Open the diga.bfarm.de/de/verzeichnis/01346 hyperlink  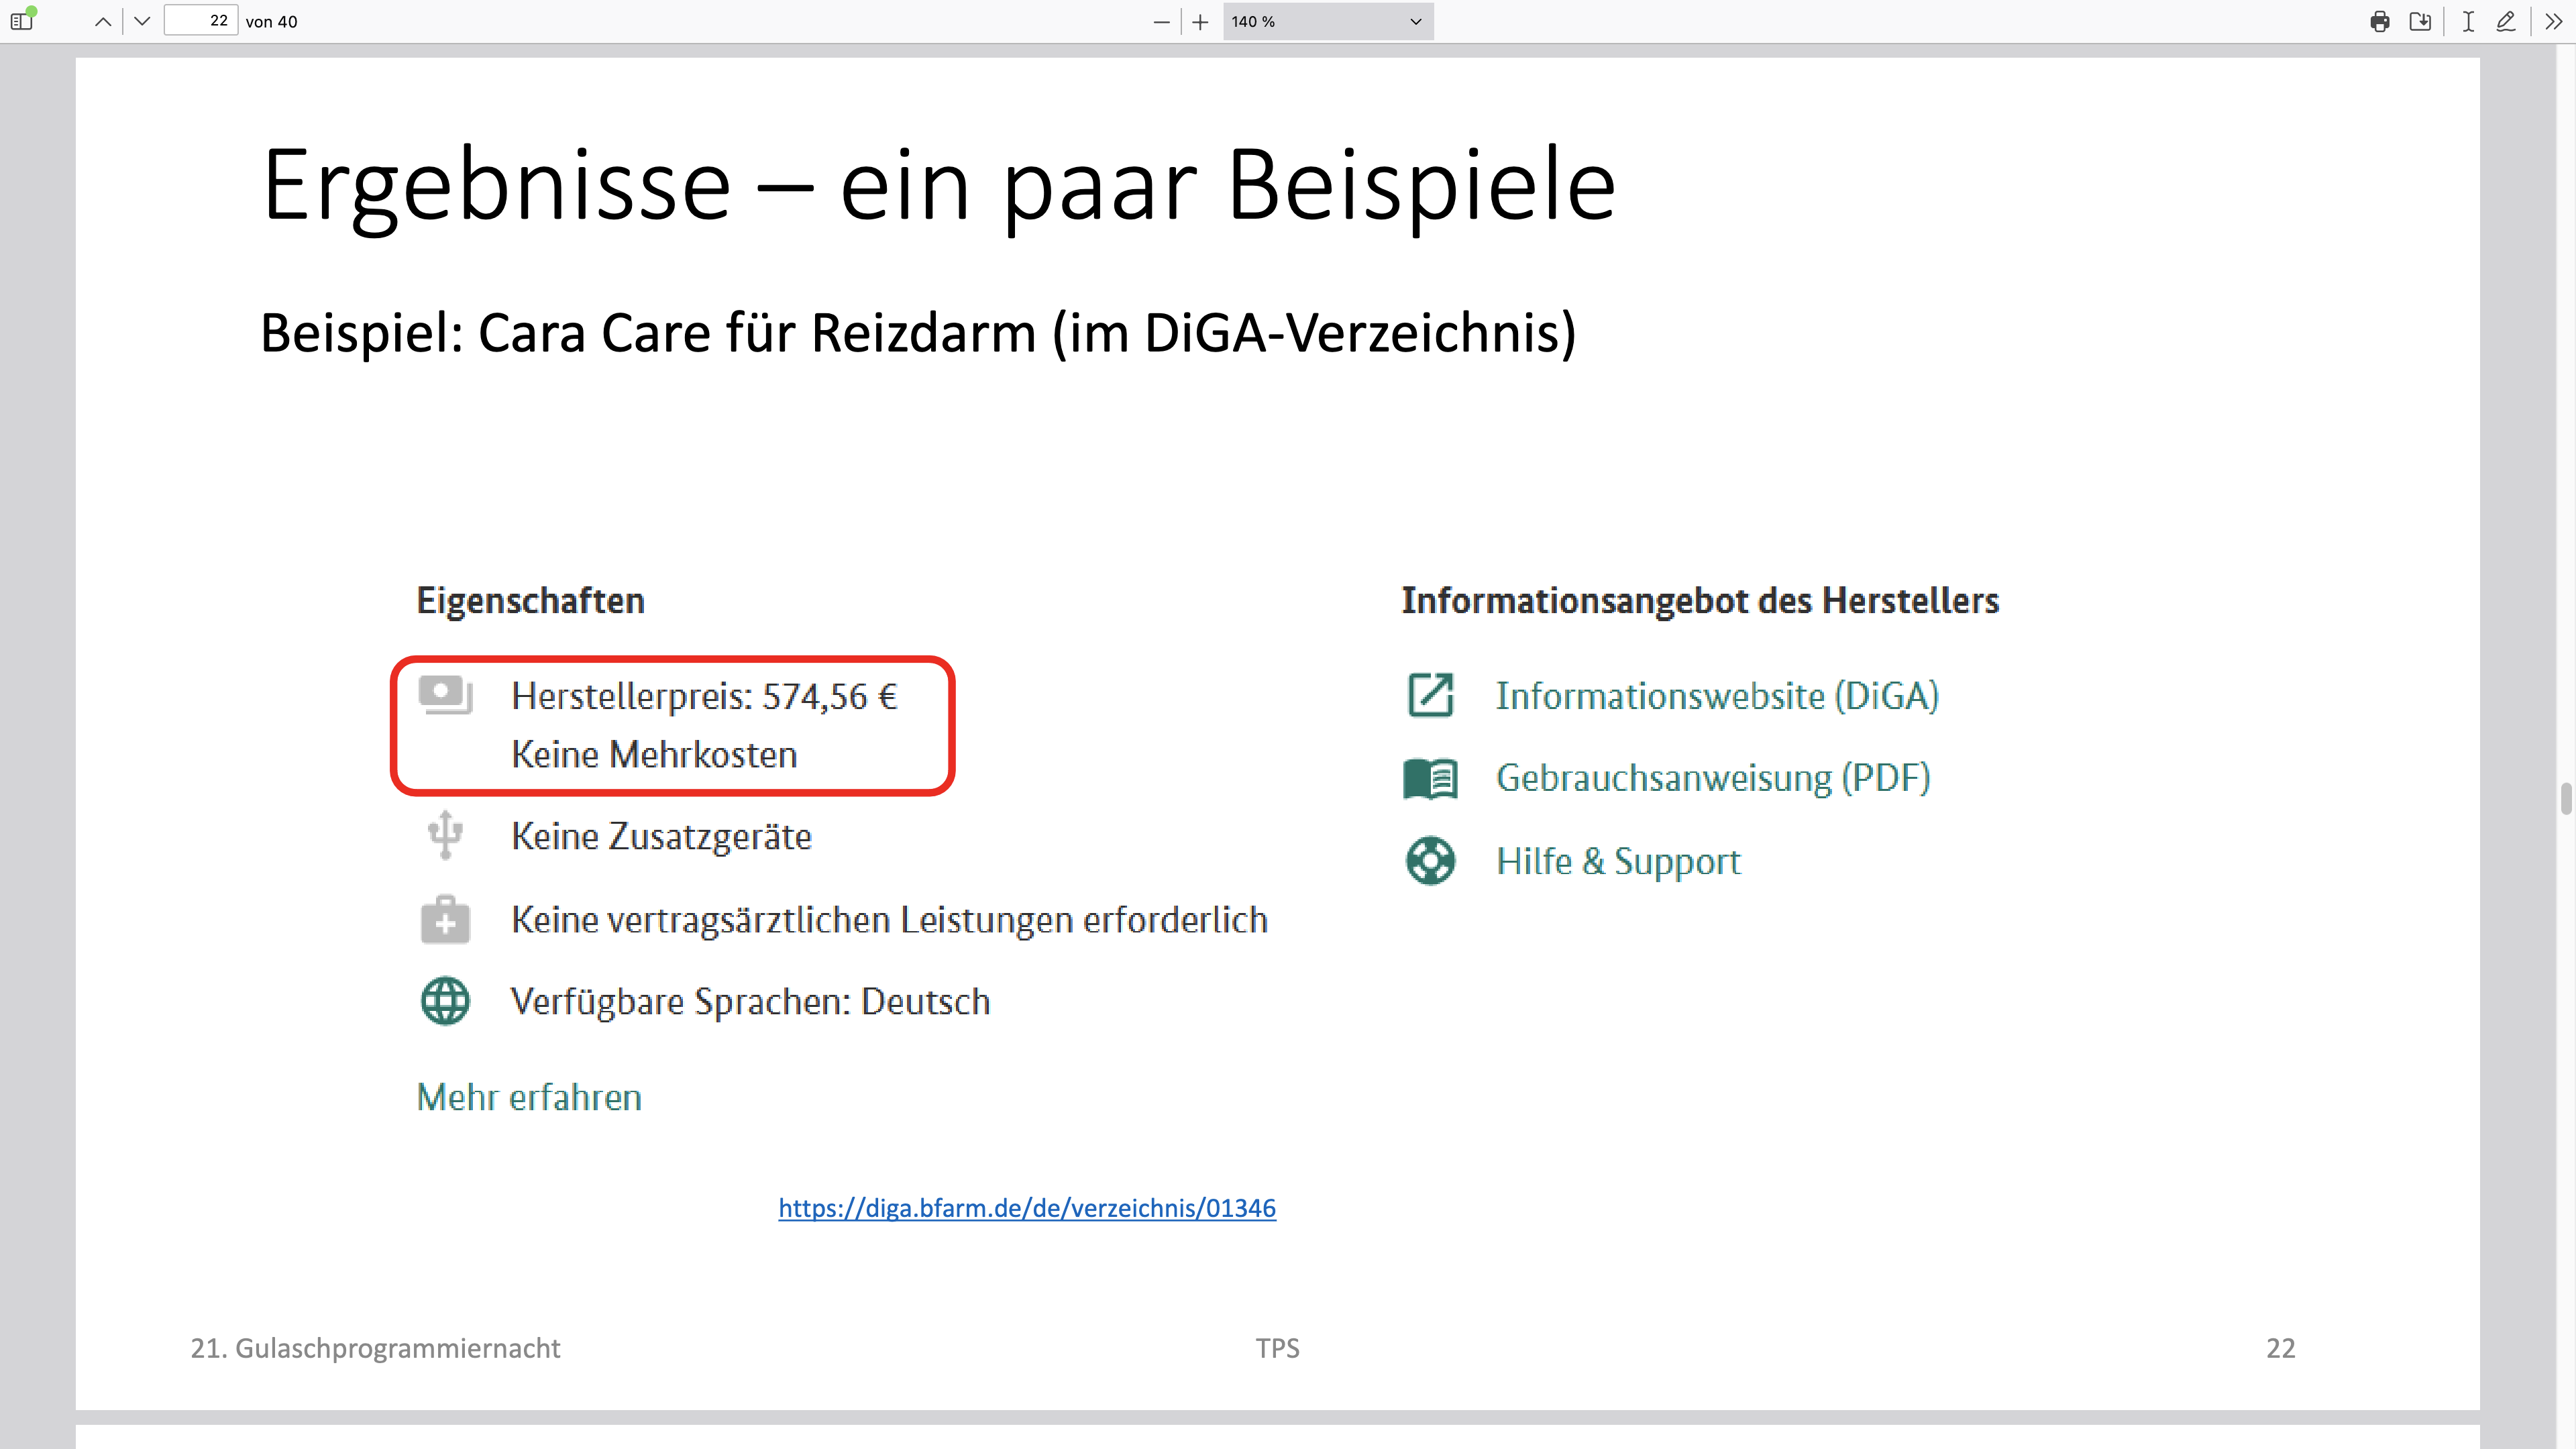(x=1026, y=1208)
